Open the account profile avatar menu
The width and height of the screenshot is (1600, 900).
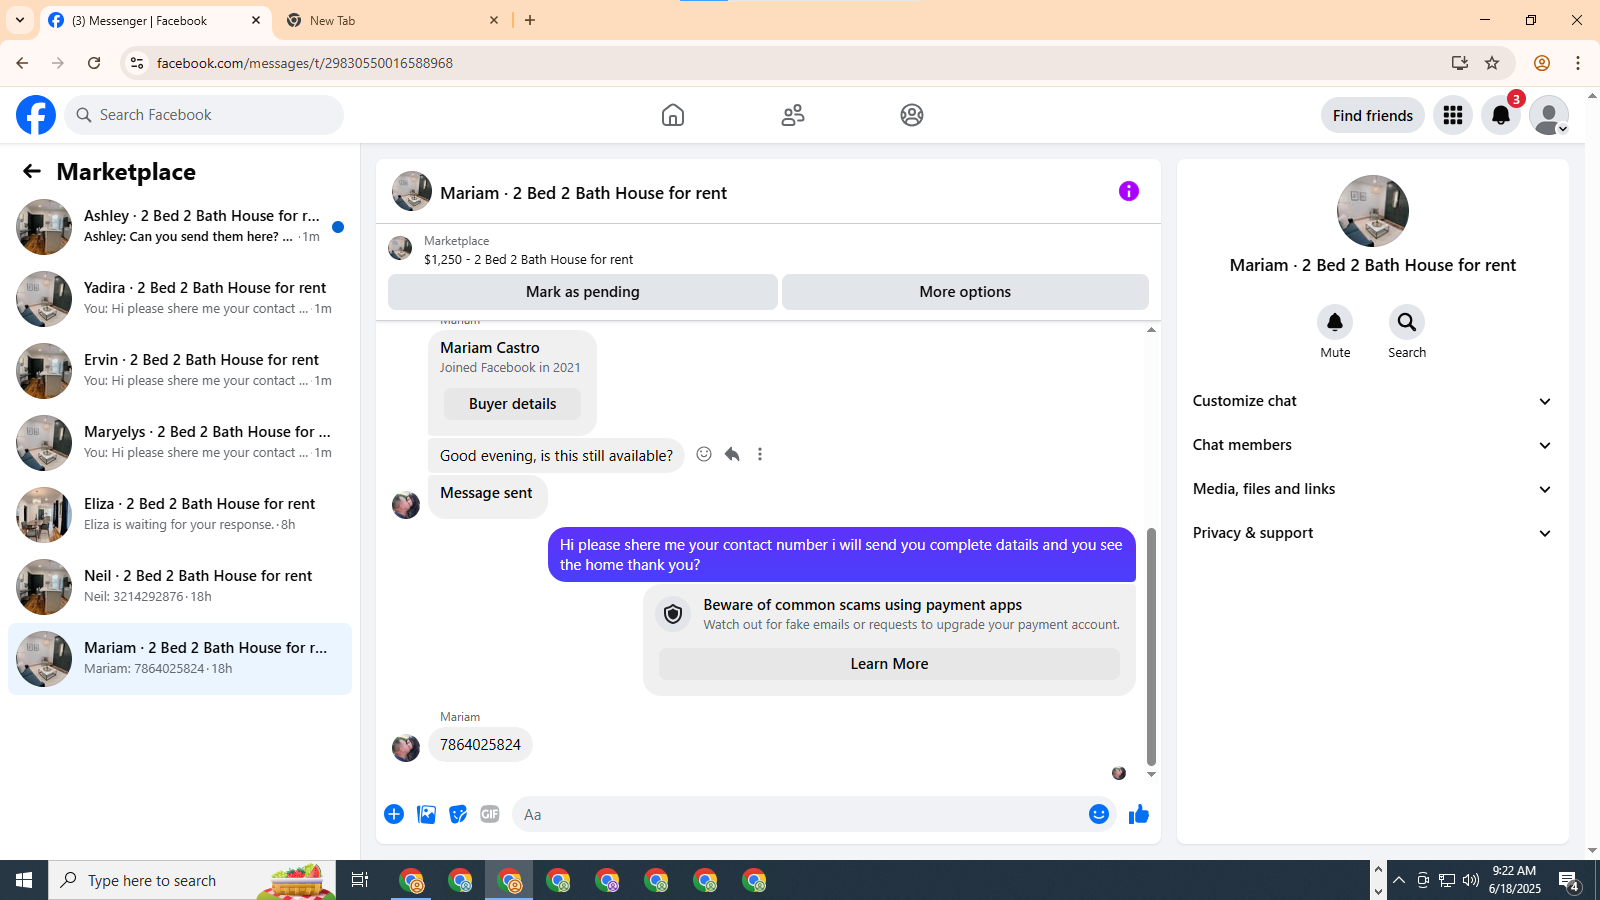pyautogui.click(x=1549, y=115)
